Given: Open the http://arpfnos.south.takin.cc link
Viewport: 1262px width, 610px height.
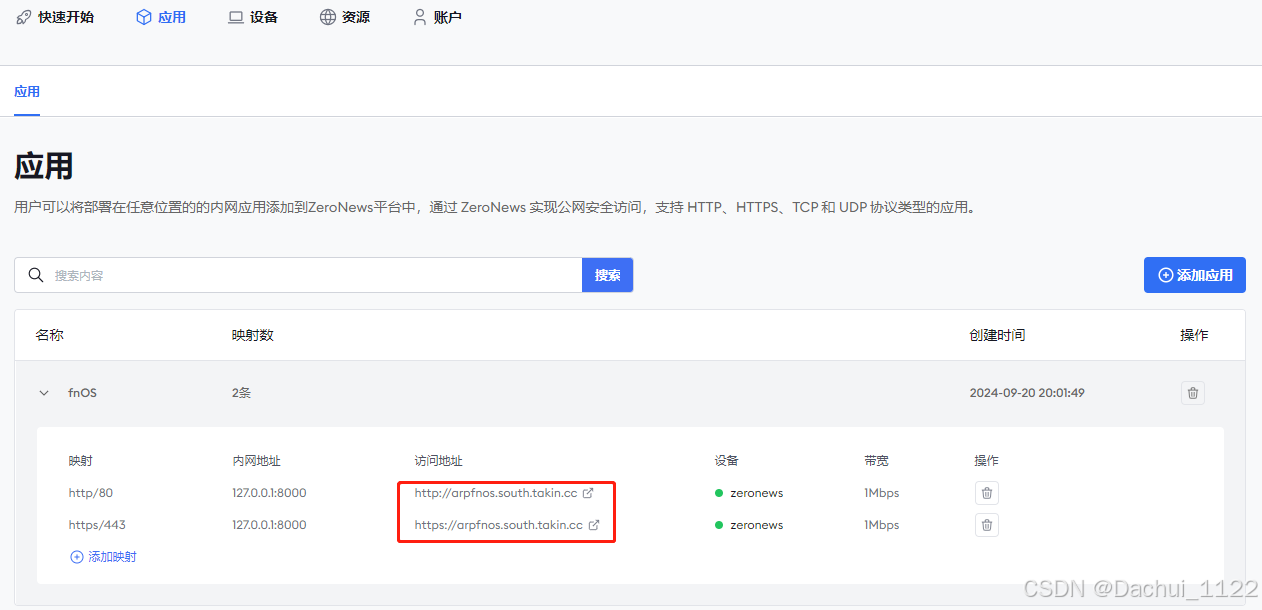Looking at the screenshot, I should pyautogui.click(x=496, y=493).
